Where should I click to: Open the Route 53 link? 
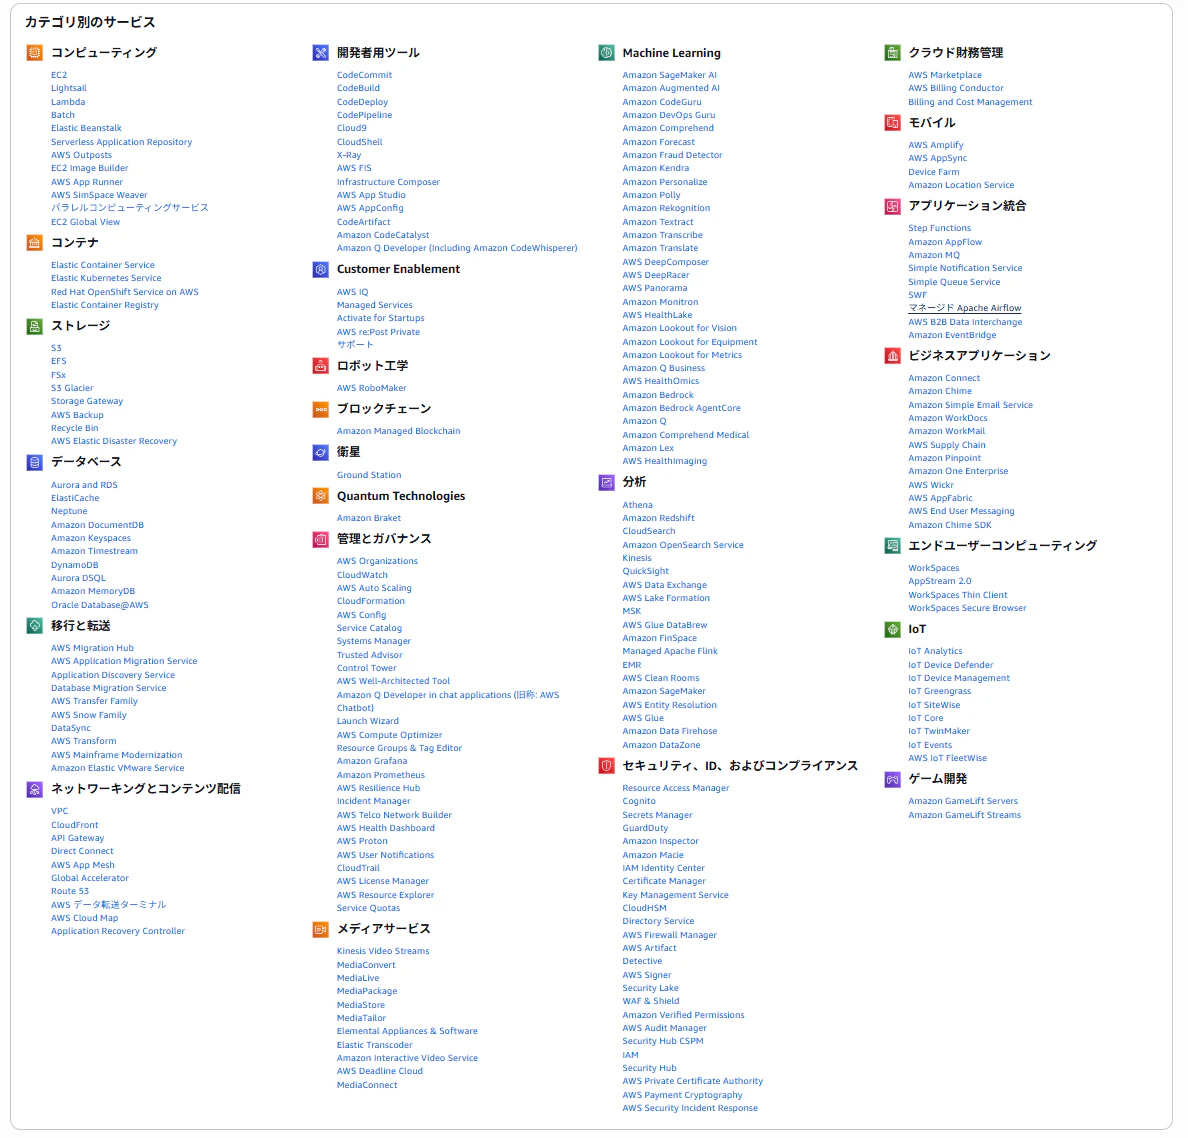pos(70,891)
